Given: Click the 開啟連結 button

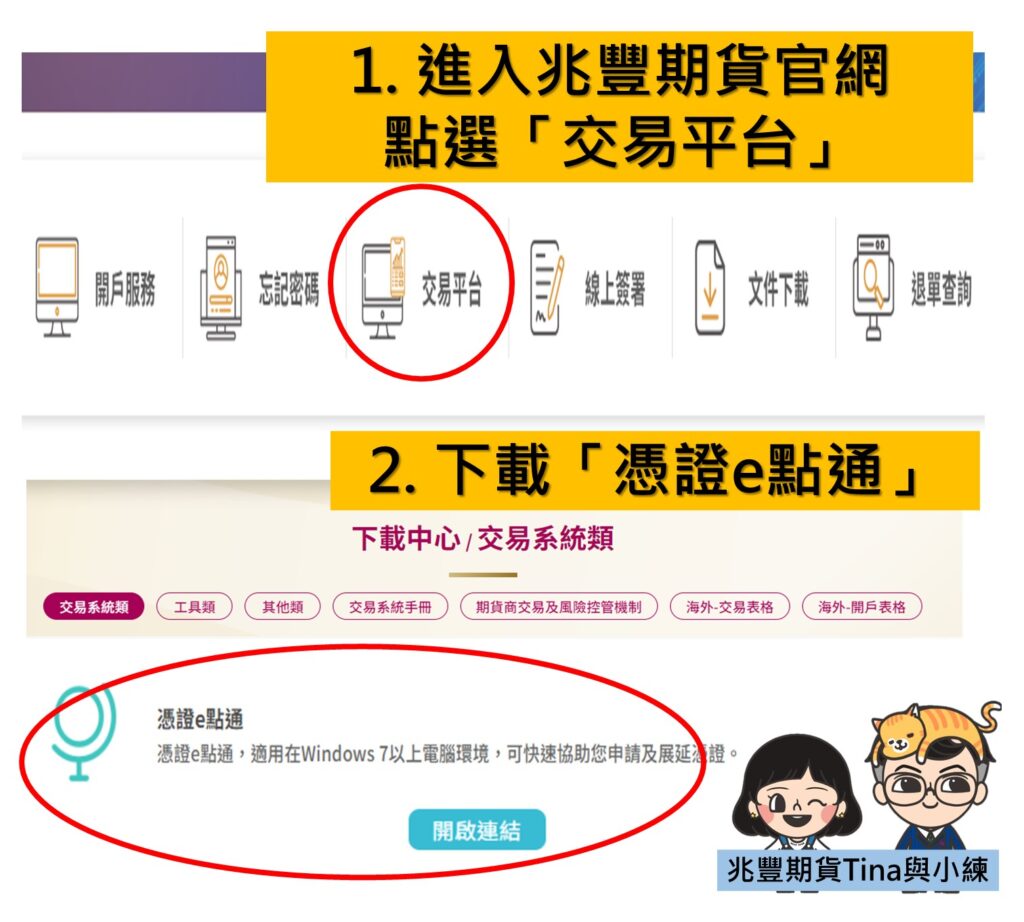Looking at the screenshot, I should pos(477,830).
